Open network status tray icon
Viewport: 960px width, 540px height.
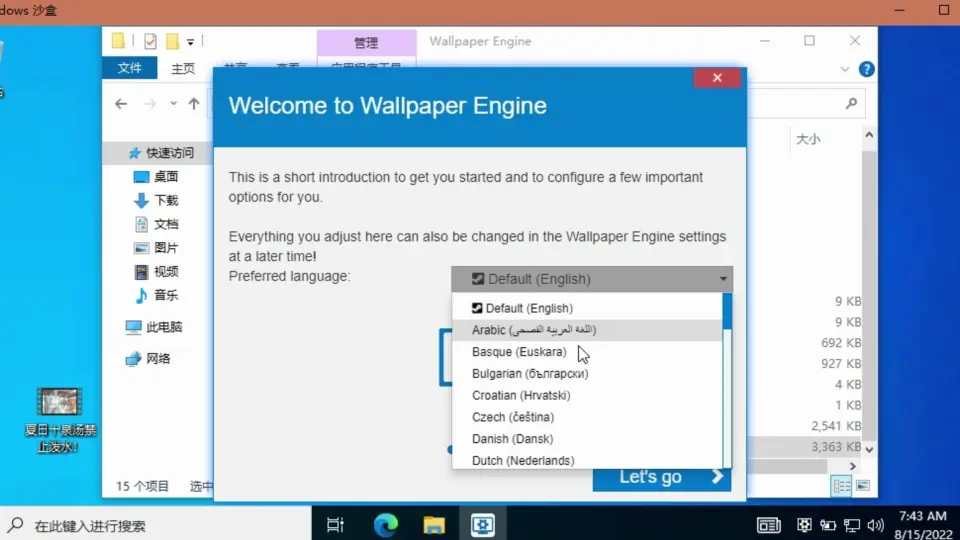(x=852, y=525)
